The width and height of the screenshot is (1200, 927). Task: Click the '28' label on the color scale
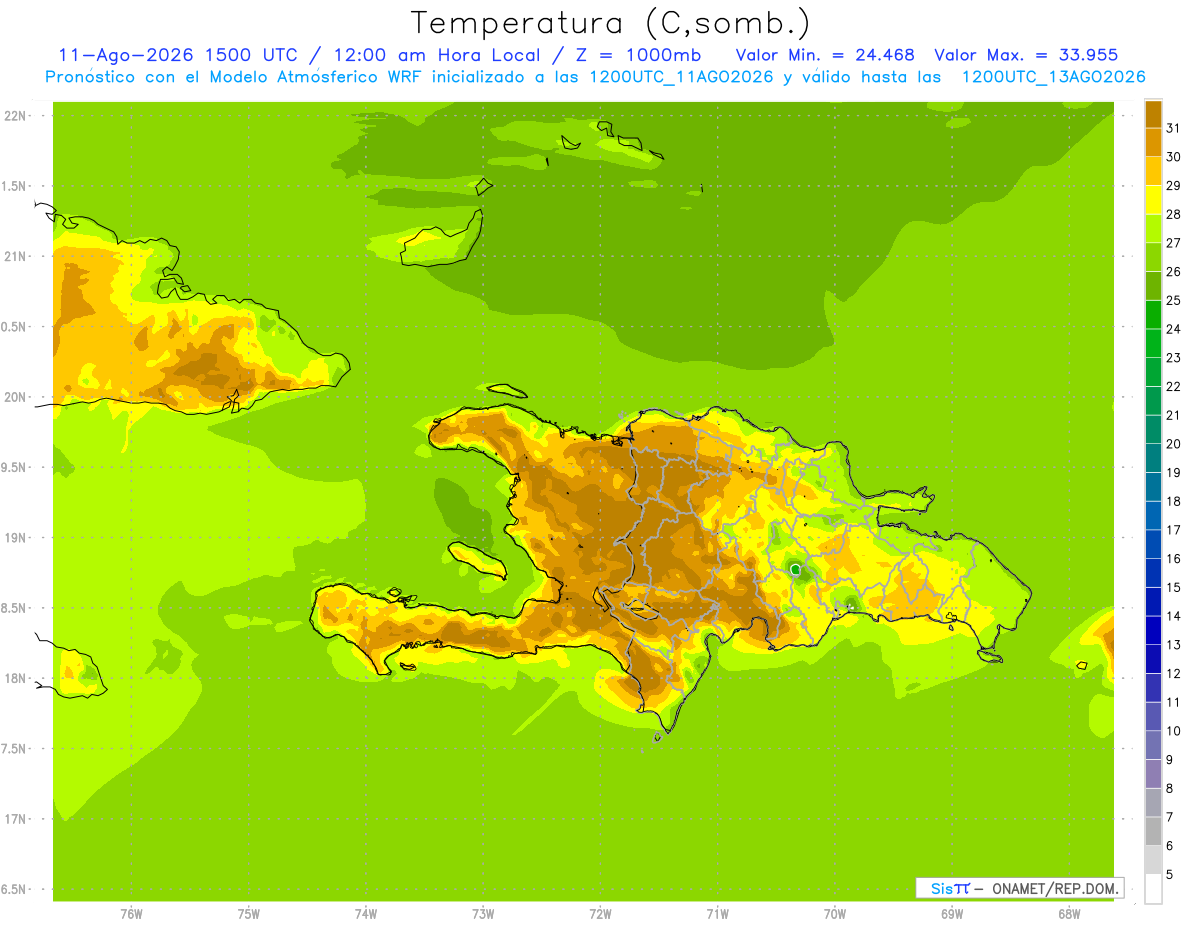point(1173,214)
